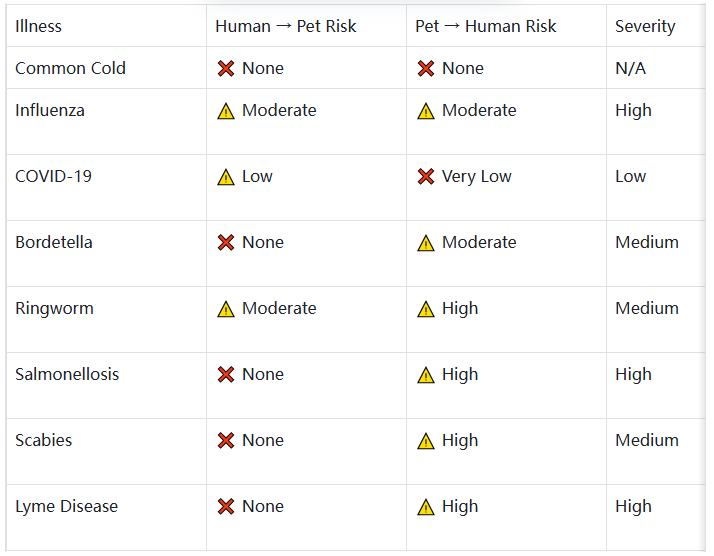This screenshot has height=556, width=714.
Task: Click the warning icon beside Influenza's Pet → Human Moderate
Action: pyautogui.click(x=426, y=111)
